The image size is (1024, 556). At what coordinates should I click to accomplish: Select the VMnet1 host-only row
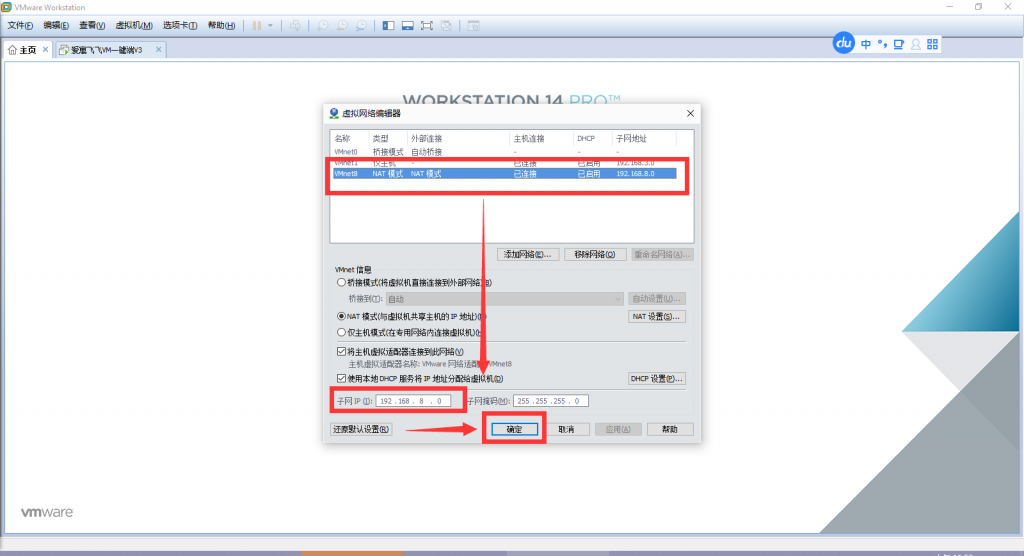pos(504,163)
